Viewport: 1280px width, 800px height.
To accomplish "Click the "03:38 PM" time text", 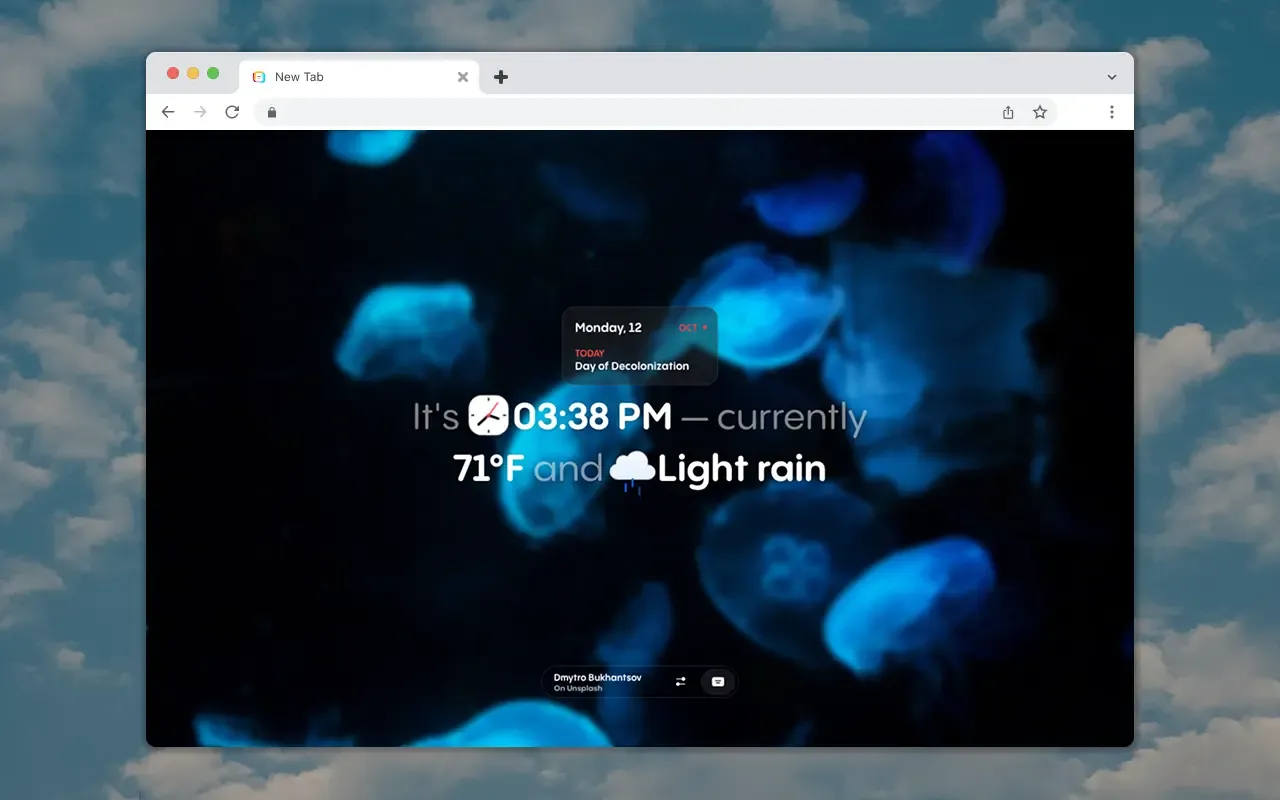I will (x=592, y=417).
